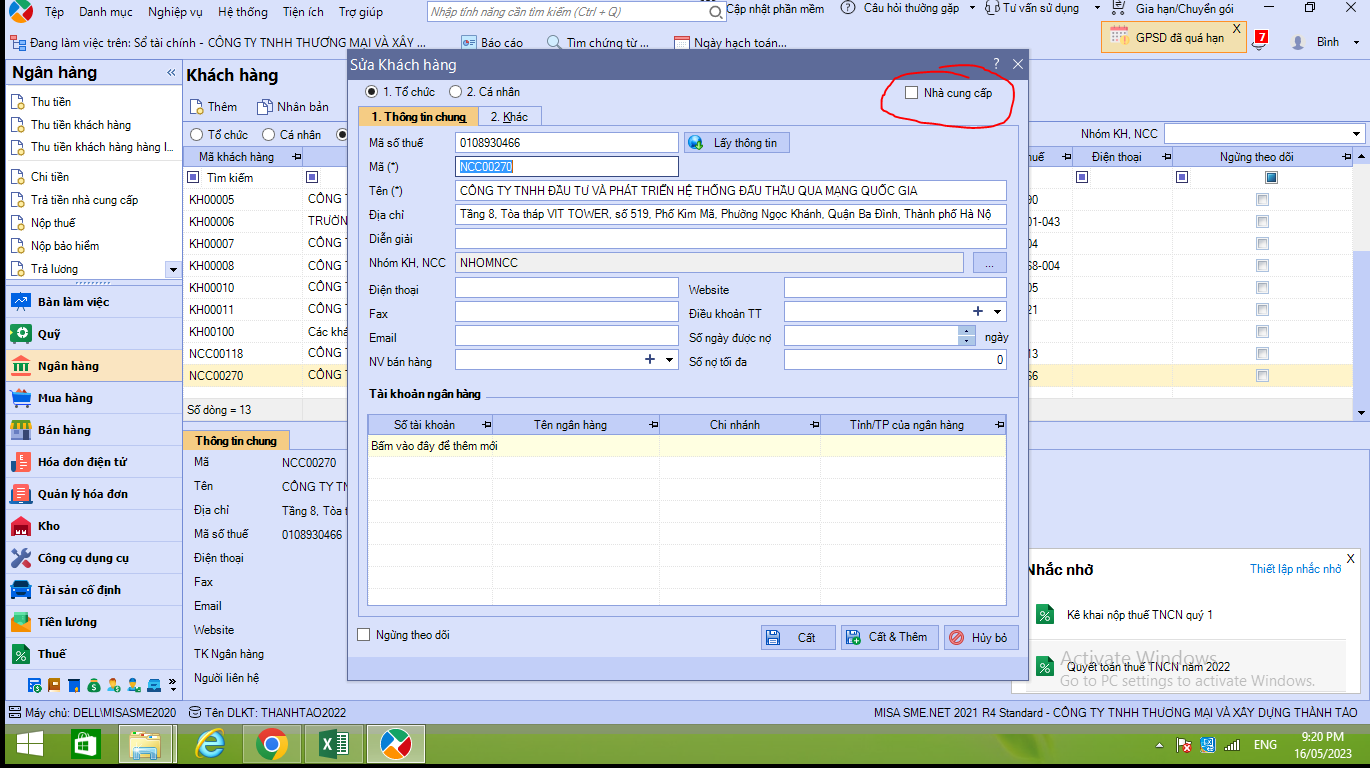
Task: Expand Ngân hàng task list down arrow
Action: coord(172,269)
